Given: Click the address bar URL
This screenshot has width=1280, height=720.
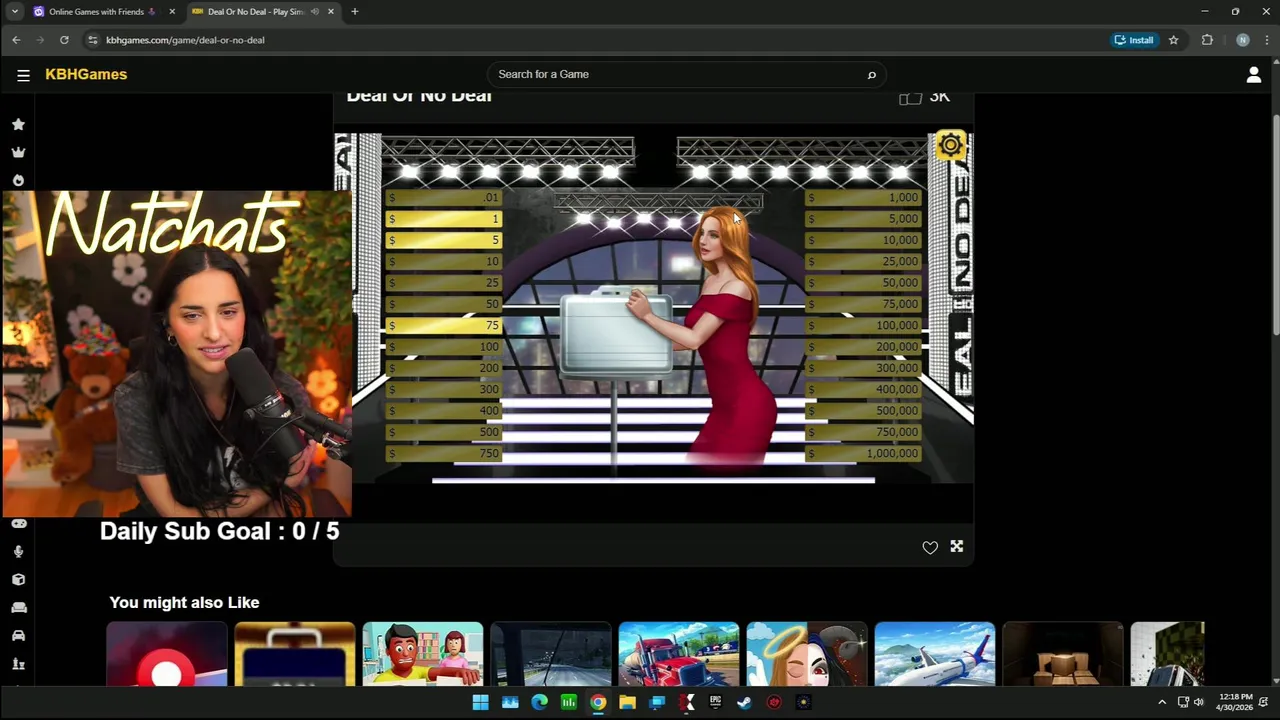Looking at the screenshot, I should coord(185,40).
